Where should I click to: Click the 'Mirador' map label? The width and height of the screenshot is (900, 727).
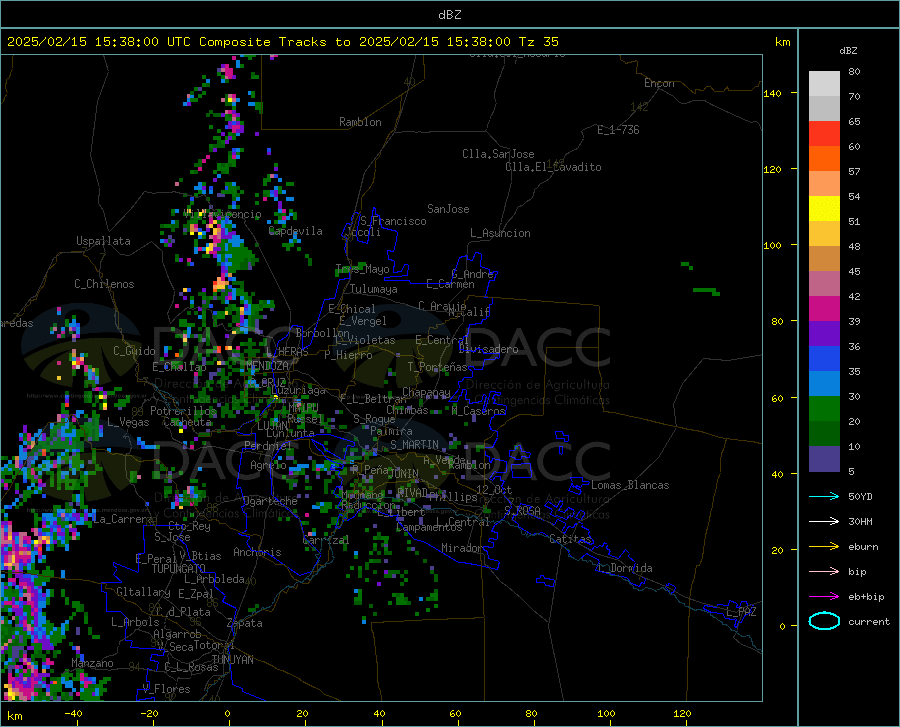click(x=461, y=548)
